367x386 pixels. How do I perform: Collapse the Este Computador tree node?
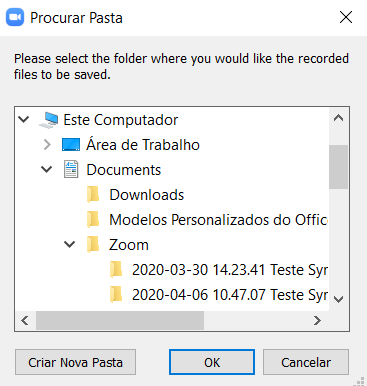point(24,119)
